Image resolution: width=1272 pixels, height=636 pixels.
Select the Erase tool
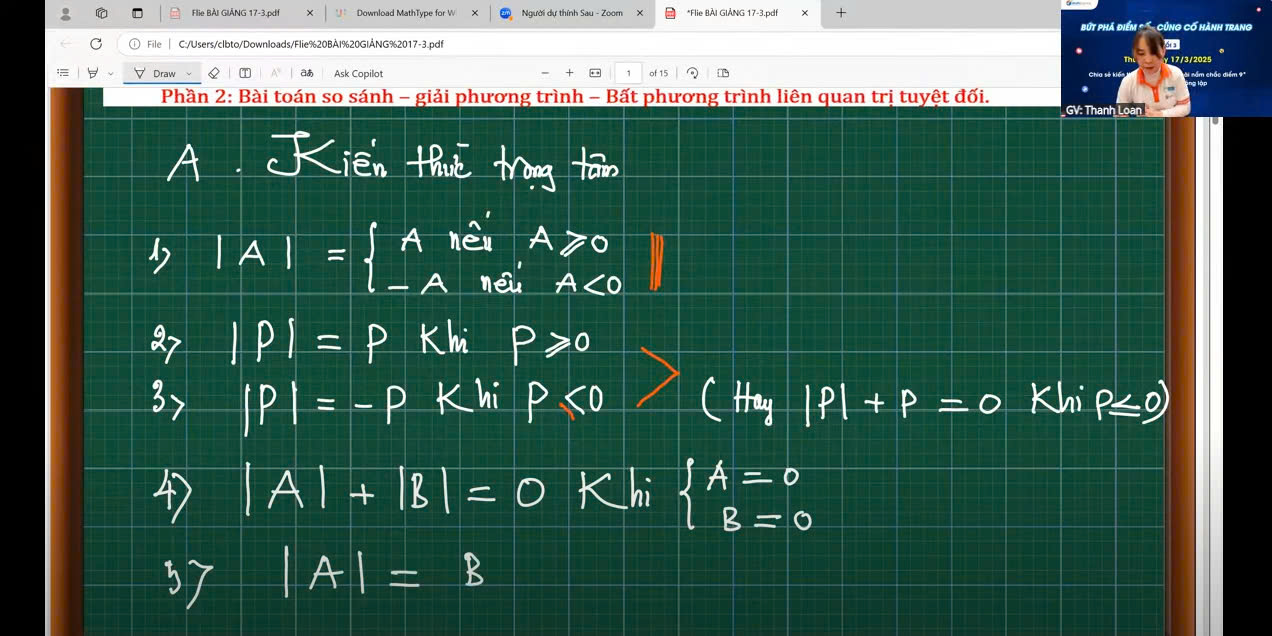click(214, 73)
